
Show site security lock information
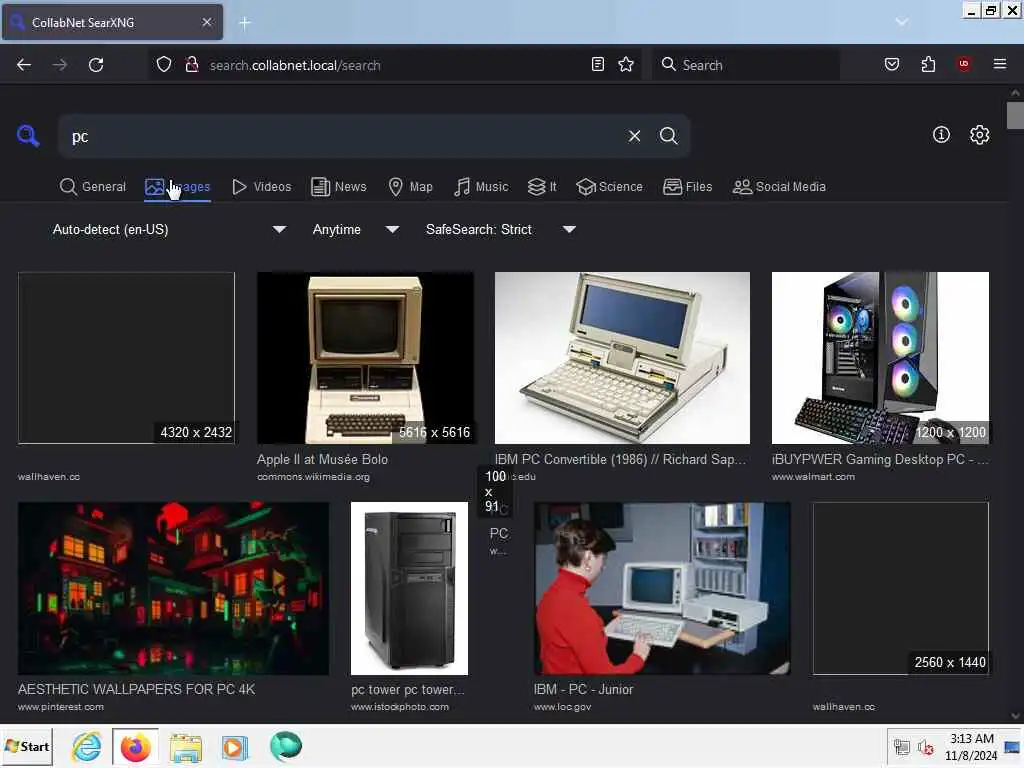point(191,65)
